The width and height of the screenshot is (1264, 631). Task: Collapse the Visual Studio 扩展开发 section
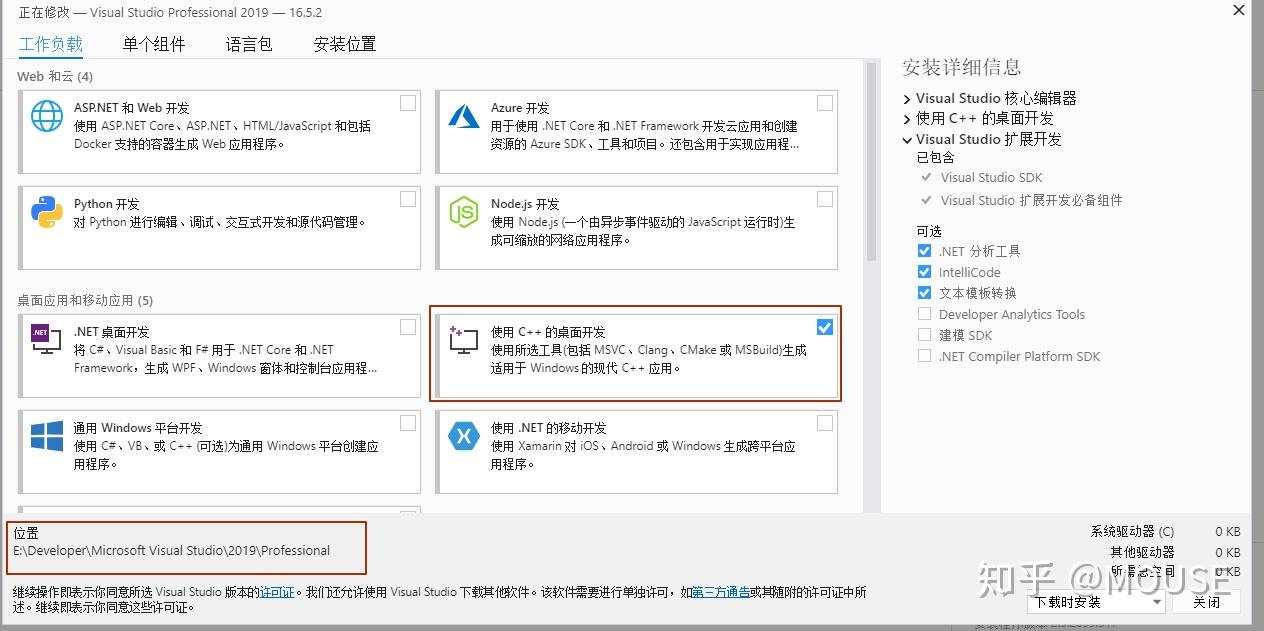907,139
